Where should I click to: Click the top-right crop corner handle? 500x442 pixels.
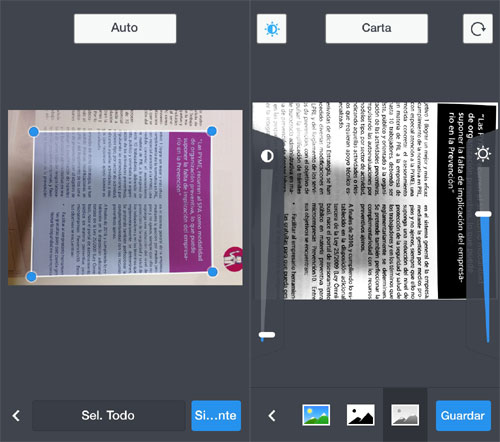[212, 131]
